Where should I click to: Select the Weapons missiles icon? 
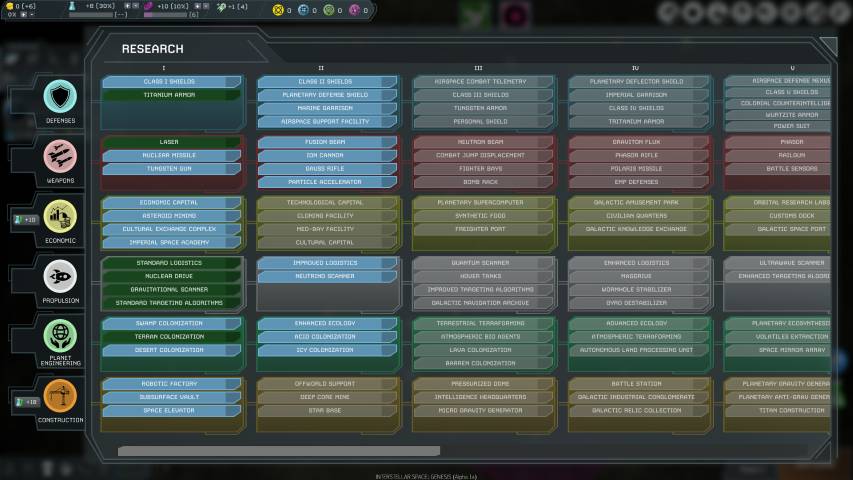(60, 157)
